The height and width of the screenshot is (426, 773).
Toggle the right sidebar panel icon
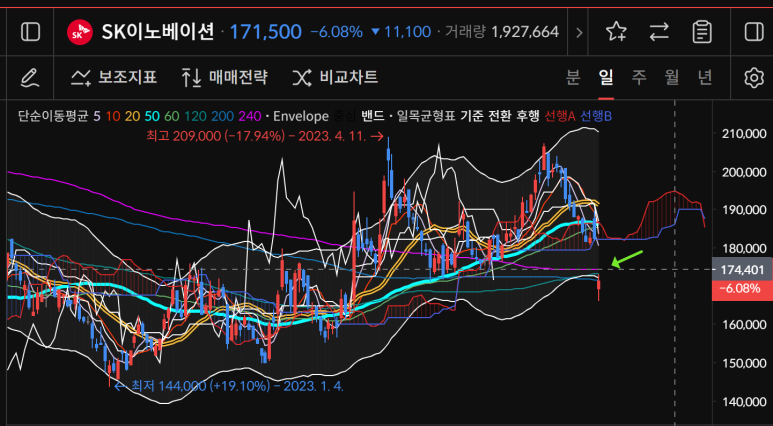[x=754, y=32]
